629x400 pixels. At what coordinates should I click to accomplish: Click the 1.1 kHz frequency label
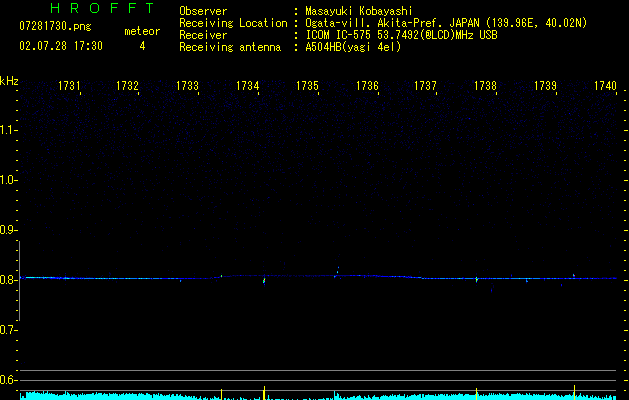[8, 130]
